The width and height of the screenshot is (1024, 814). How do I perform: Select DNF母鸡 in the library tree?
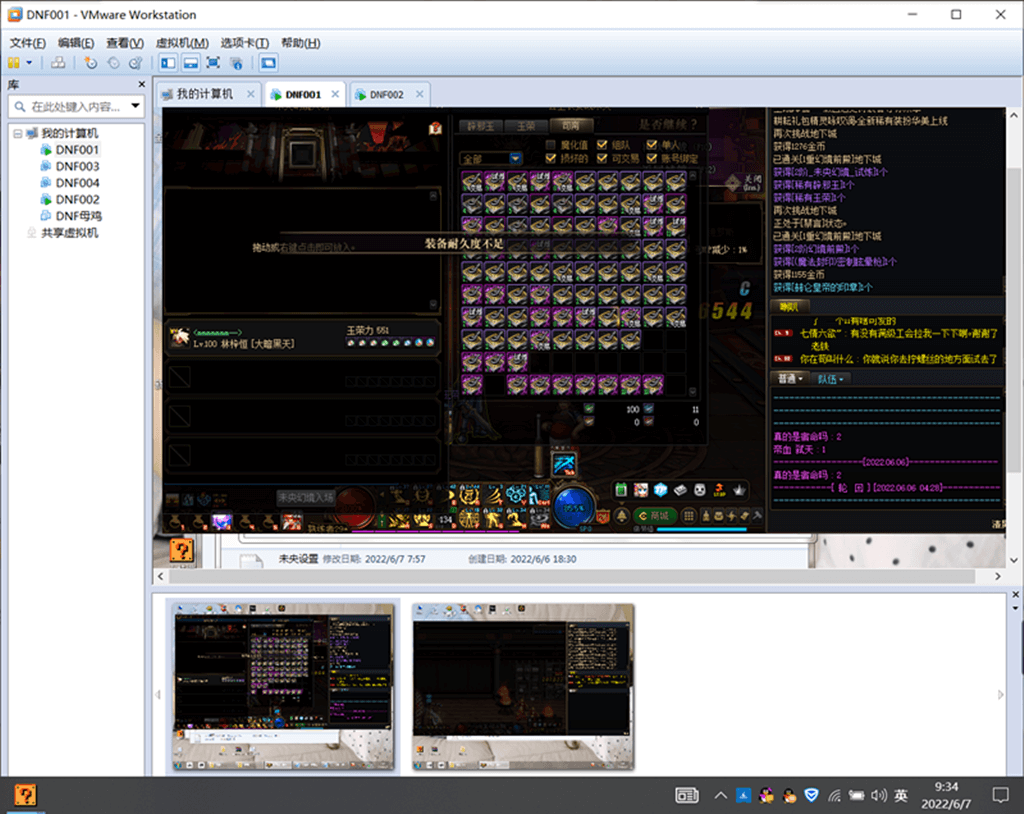tap(78, 216)
